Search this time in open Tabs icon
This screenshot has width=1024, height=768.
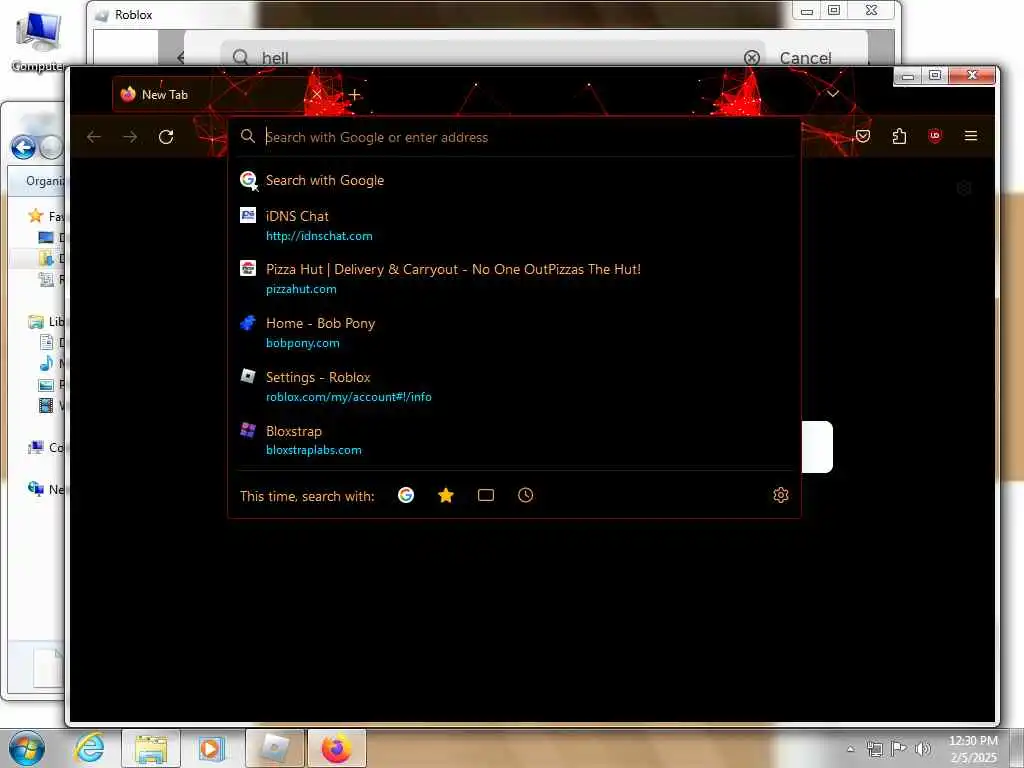[x=486, y=495]
